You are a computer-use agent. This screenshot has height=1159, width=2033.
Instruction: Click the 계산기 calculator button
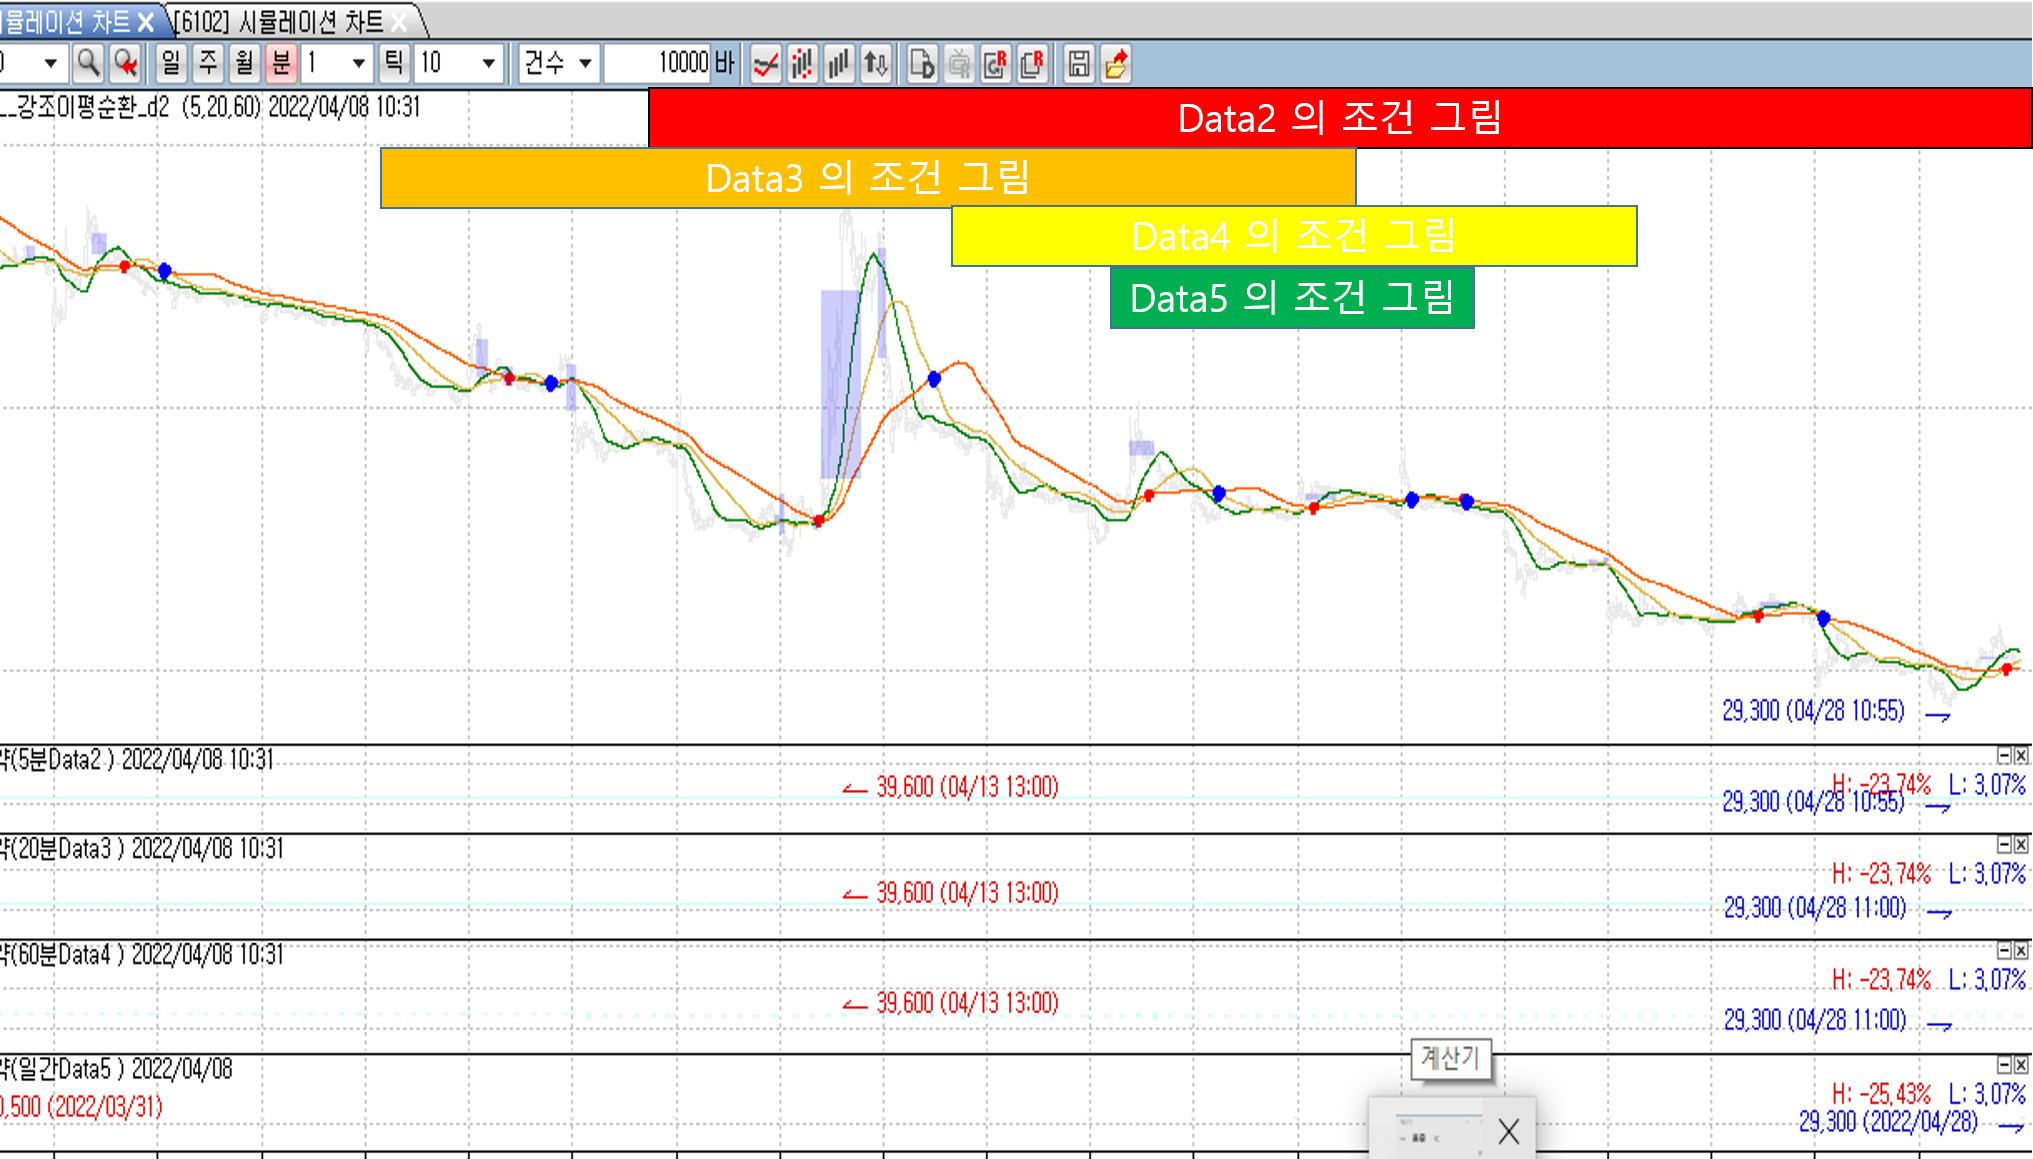click(1450, 1058)
